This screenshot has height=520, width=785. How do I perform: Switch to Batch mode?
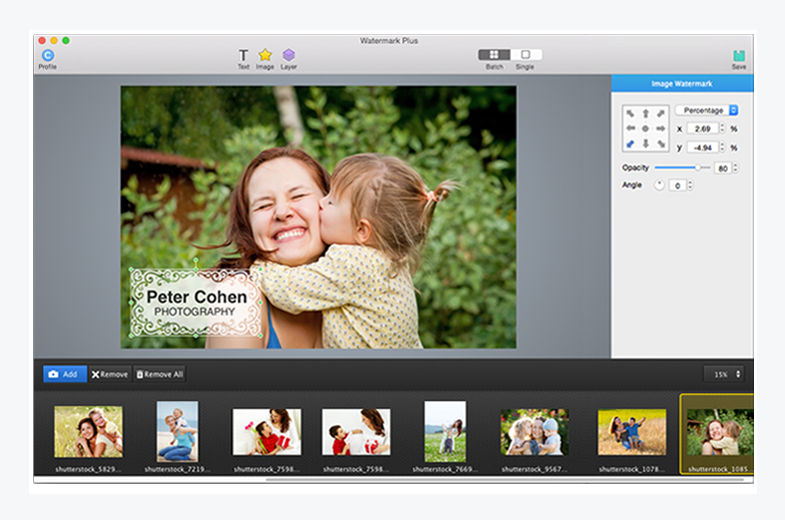click(x=494, y=55)
